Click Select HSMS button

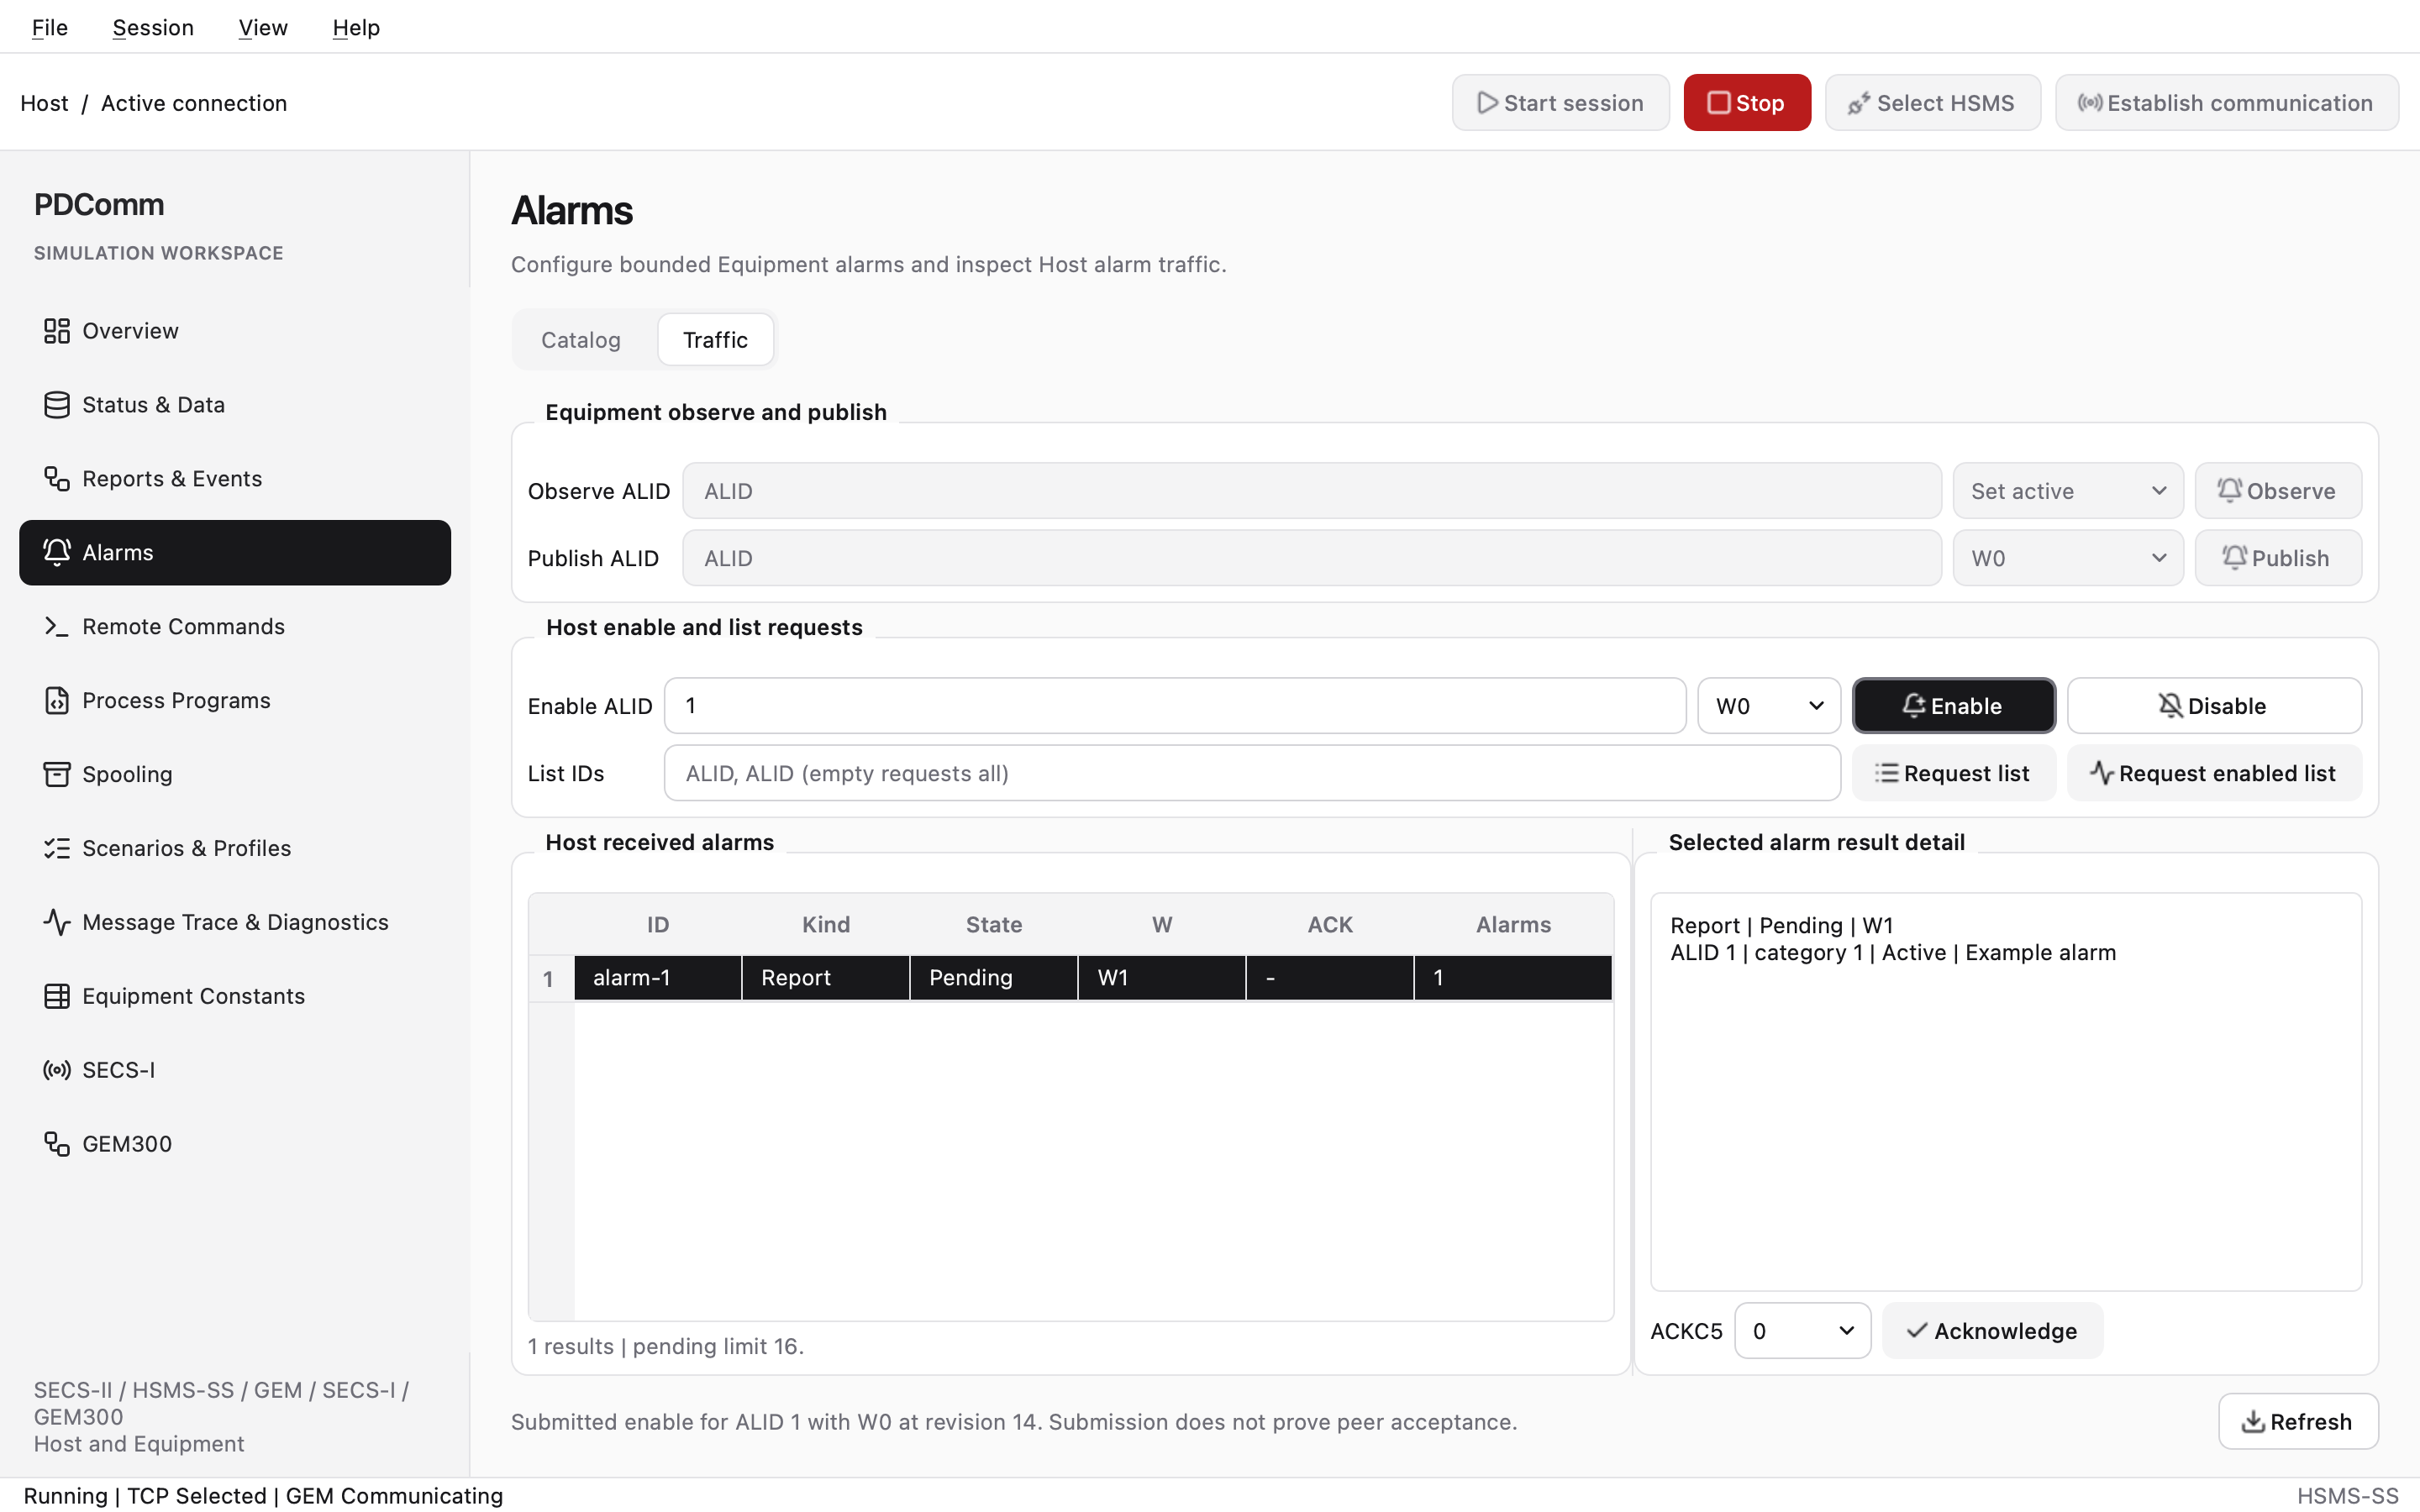1932,103
